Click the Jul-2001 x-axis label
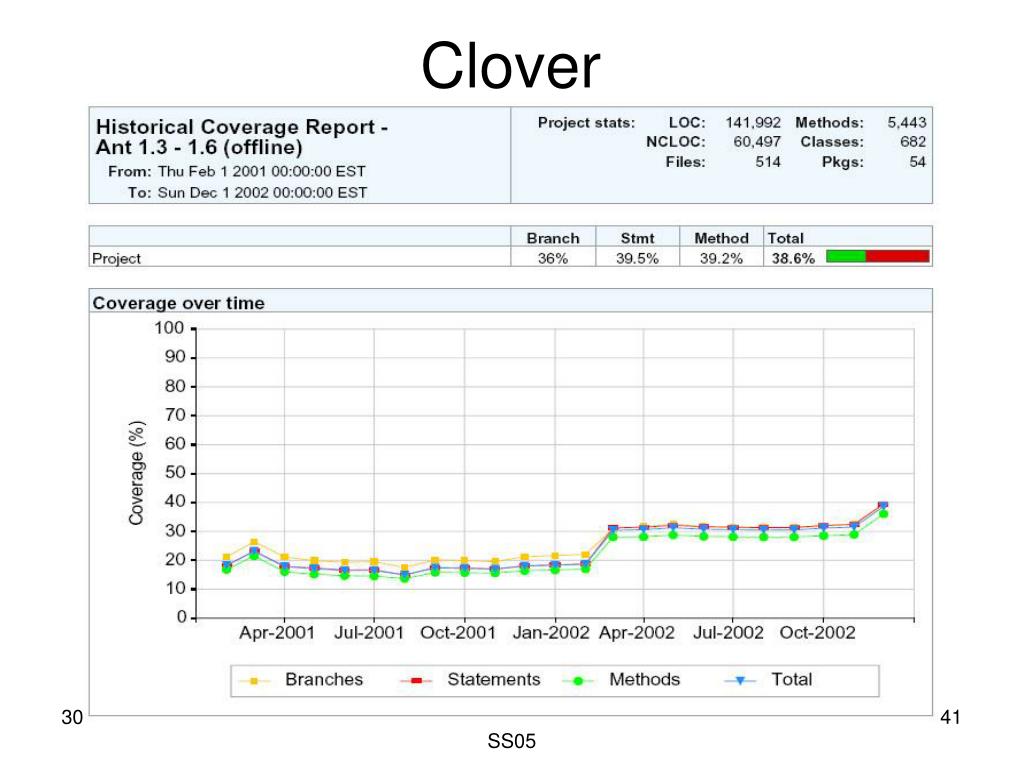The image size is (1024, 768). point(369,633)
